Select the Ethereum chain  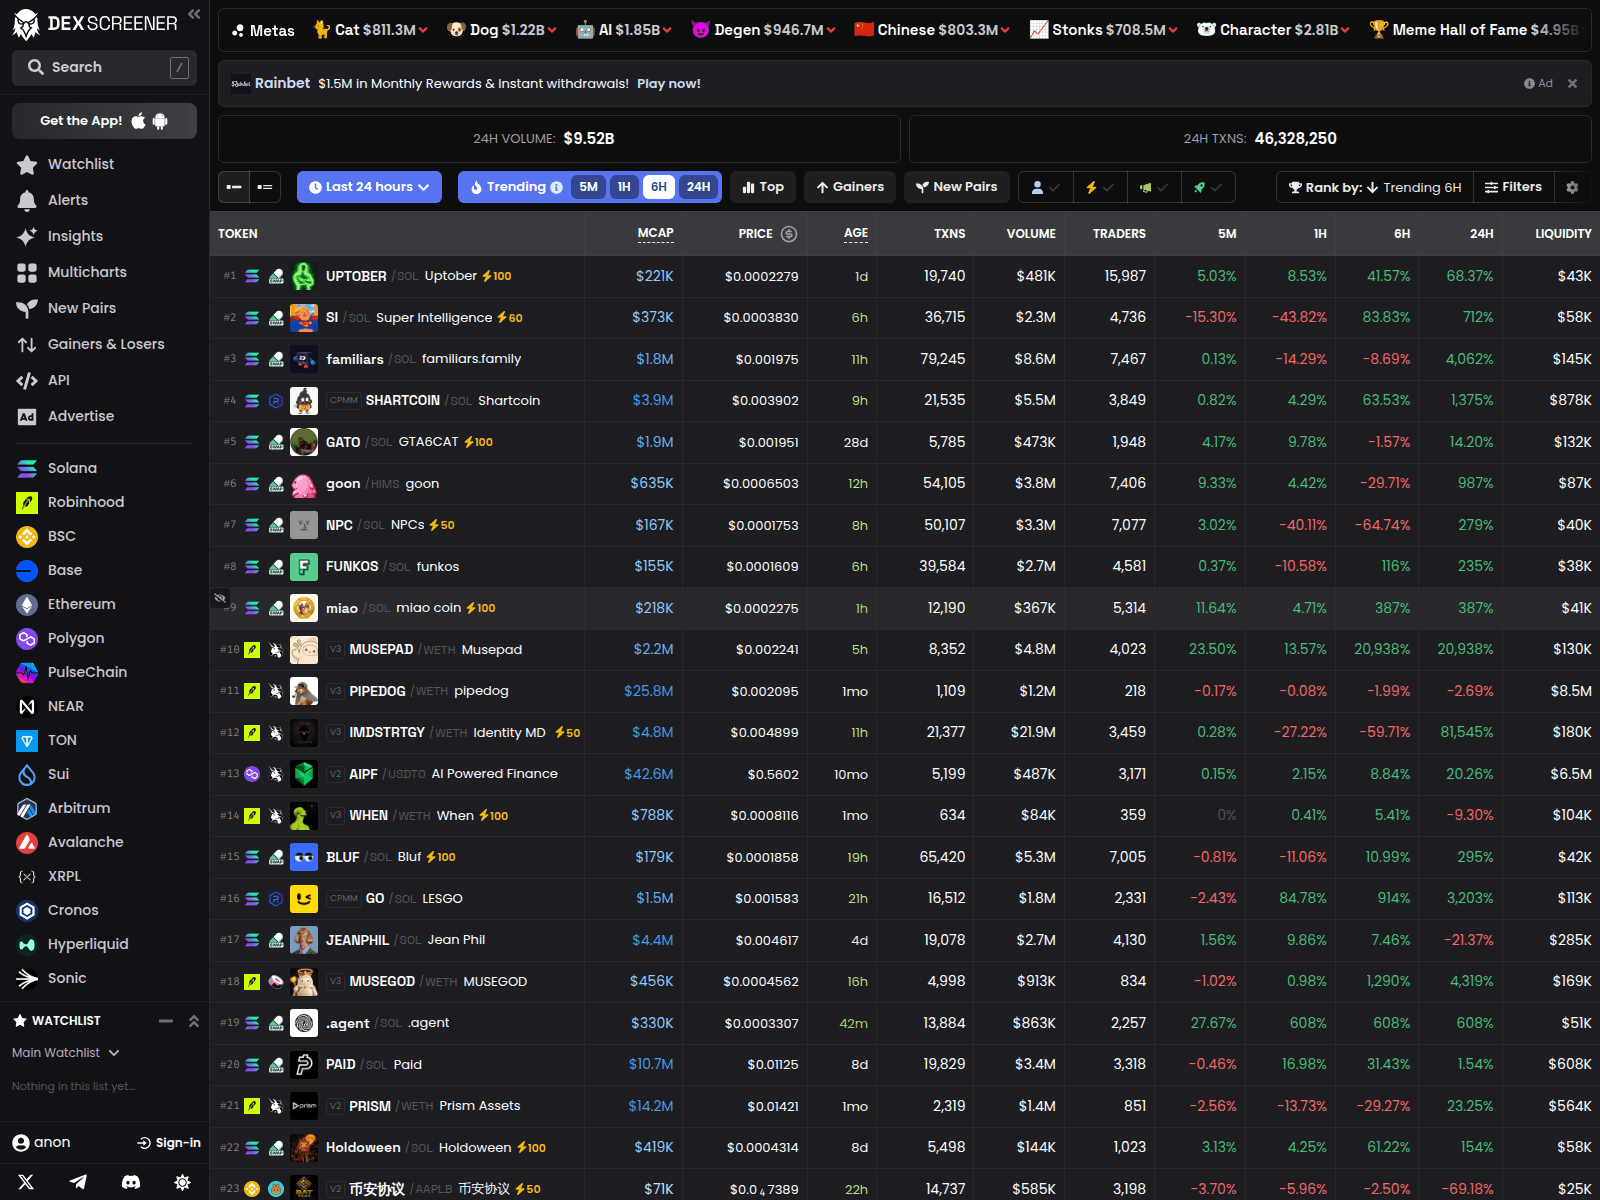click(81, 604)
